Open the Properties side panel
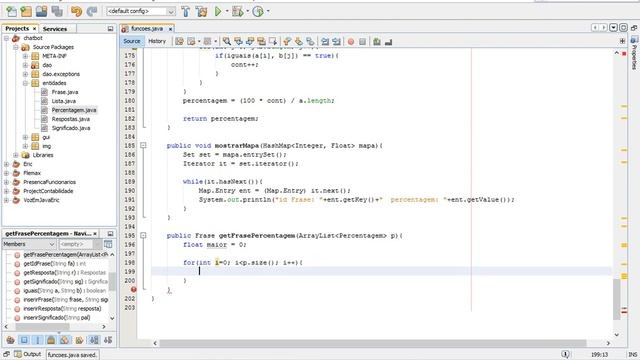The width and height of the screenshot is (640, 360). 634,53
